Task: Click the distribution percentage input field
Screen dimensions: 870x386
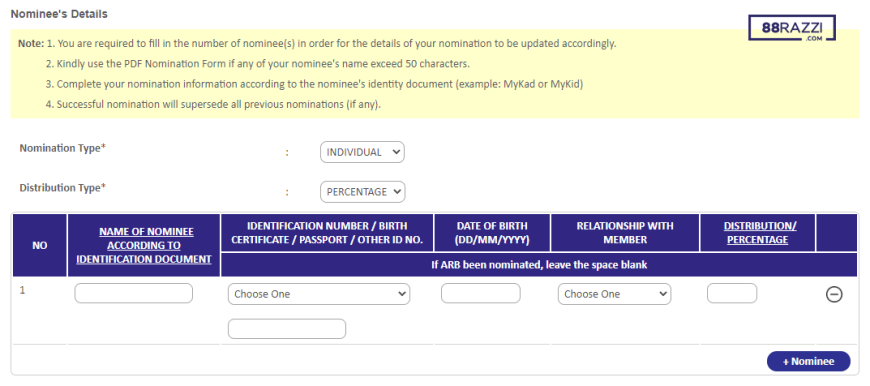Action: (732, 293)
